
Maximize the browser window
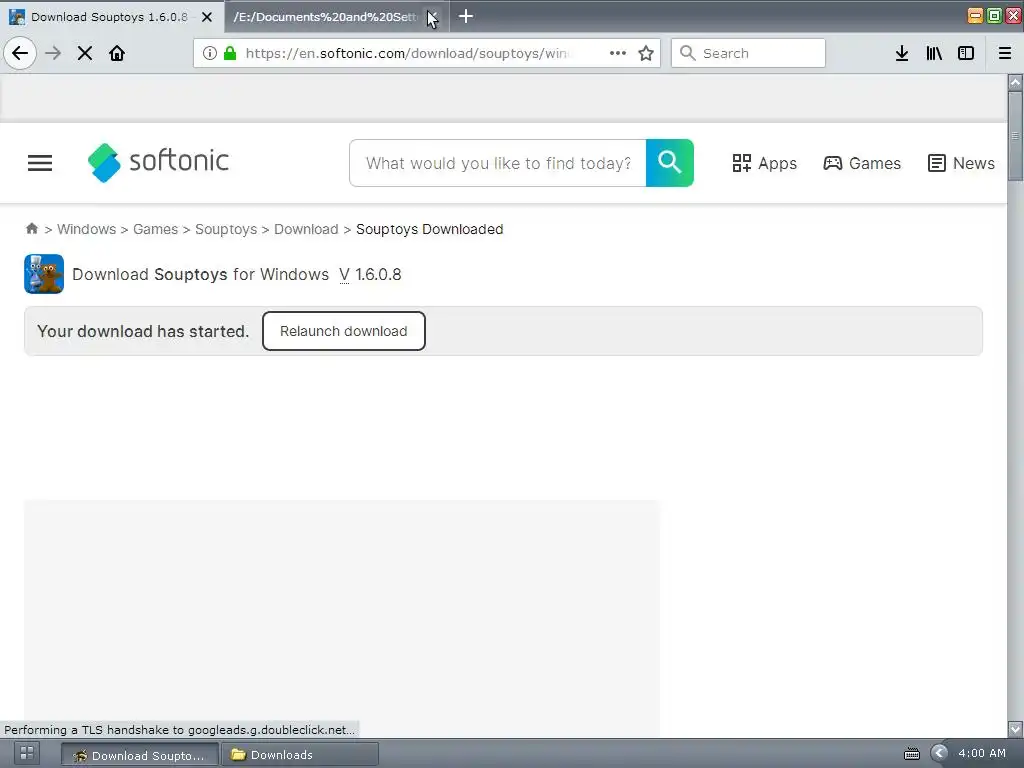coord(994,15)
